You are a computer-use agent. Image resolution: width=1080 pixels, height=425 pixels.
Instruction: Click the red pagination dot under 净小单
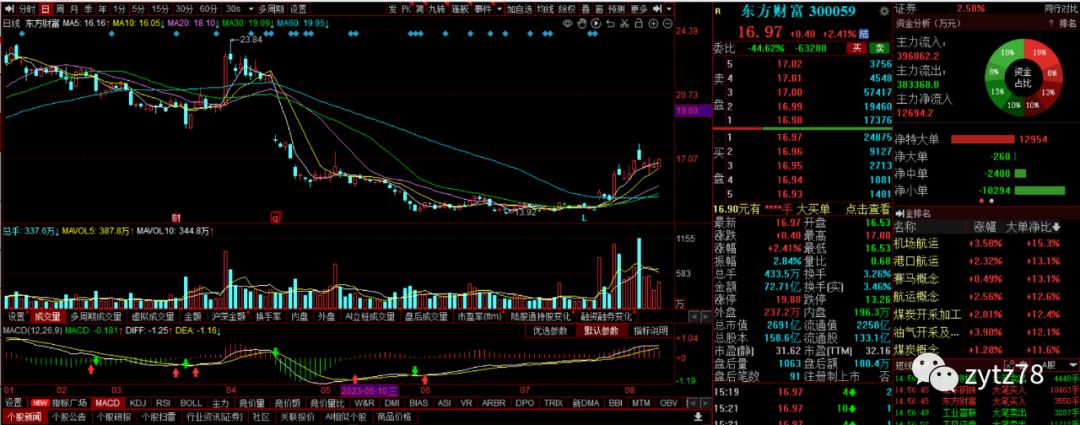point(981,201)
